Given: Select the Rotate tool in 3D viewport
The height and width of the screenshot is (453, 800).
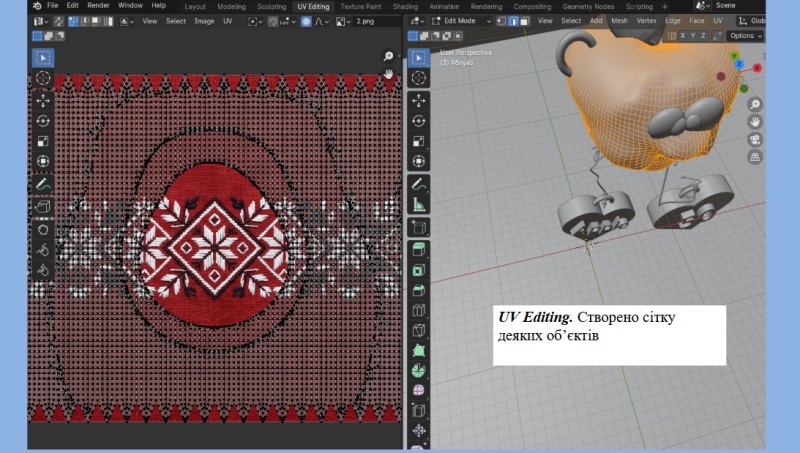Looking at the screenshot, I should (419, 121).
